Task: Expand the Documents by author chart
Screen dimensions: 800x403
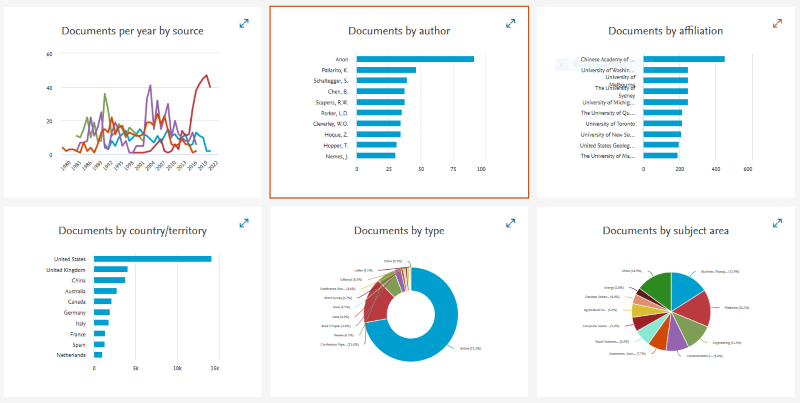Action: pos(511,23)
